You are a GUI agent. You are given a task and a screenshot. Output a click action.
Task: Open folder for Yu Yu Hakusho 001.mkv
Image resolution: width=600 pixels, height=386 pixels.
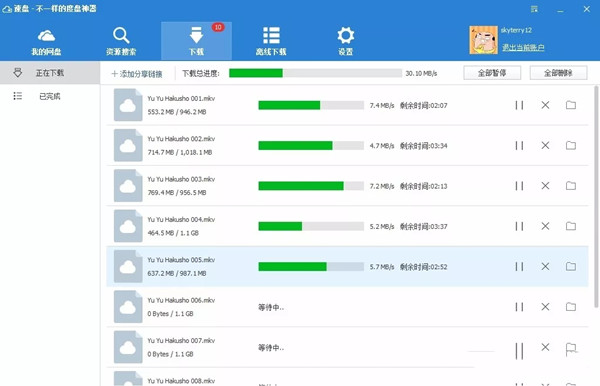pyautogui.click(x=571, y=105)
